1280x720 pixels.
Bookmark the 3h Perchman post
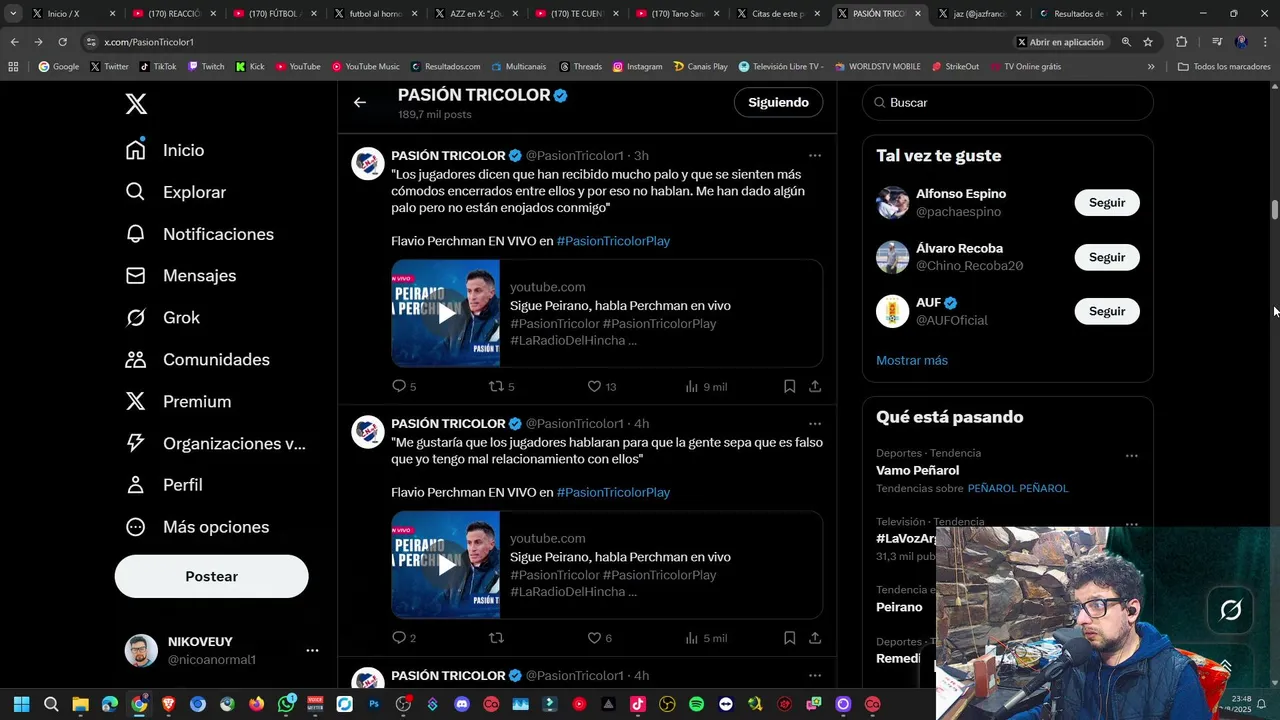coord(789,386)
